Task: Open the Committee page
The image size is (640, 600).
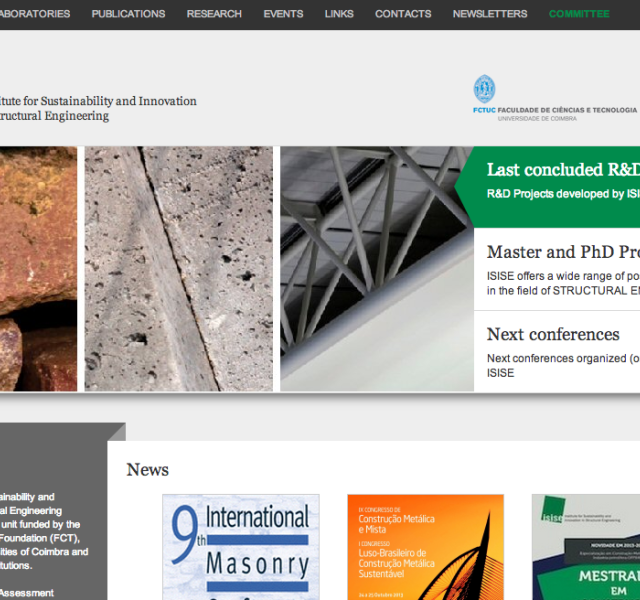Action: (x=579, y=14)
